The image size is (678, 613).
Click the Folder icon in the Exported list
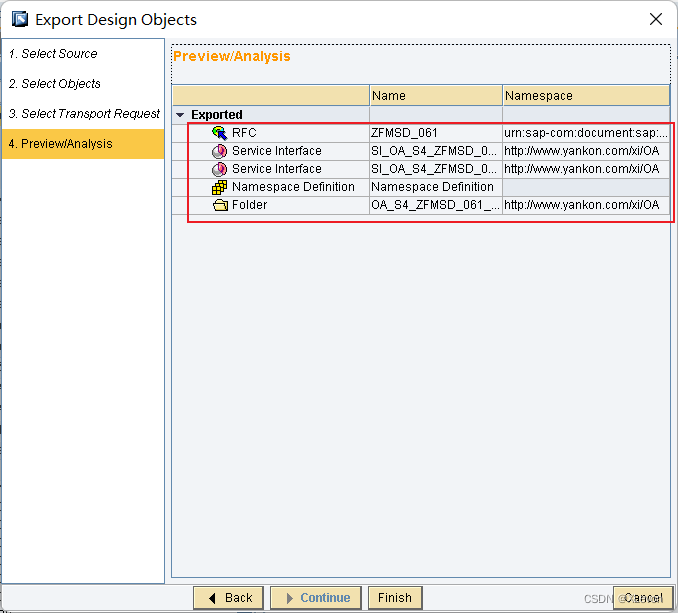click(220, 205)
